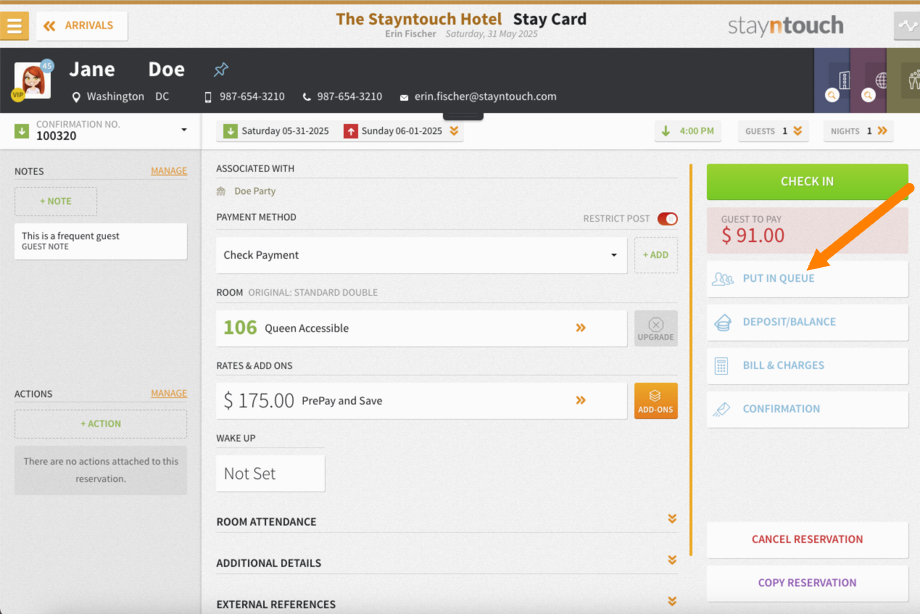
Task: Add a new payment method
Action: [655, 255]
